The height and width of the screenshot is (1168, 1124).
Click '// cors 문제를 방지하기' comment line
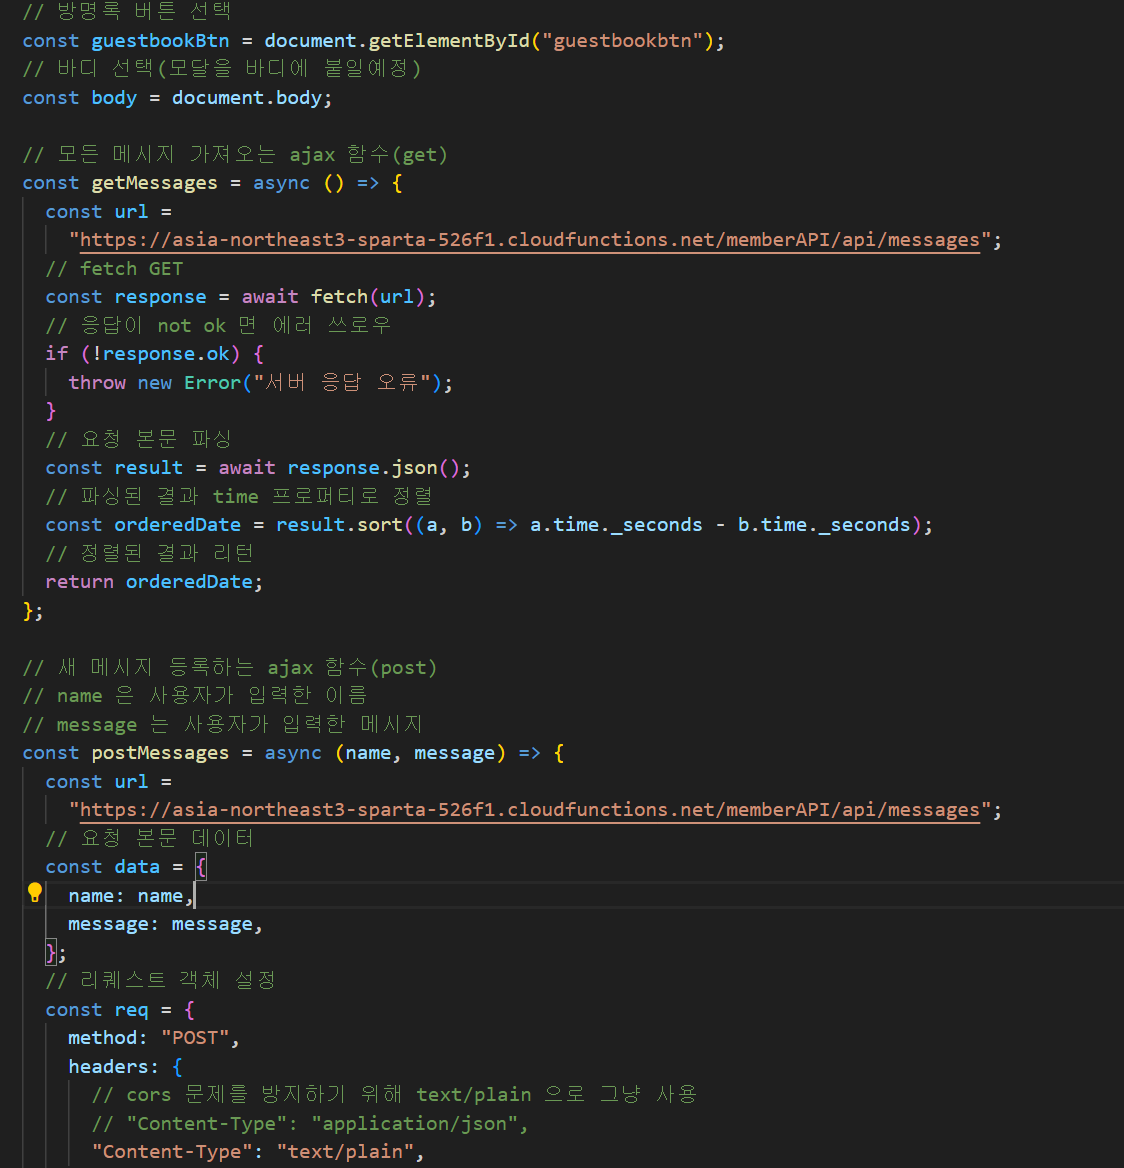point(394,1095)
